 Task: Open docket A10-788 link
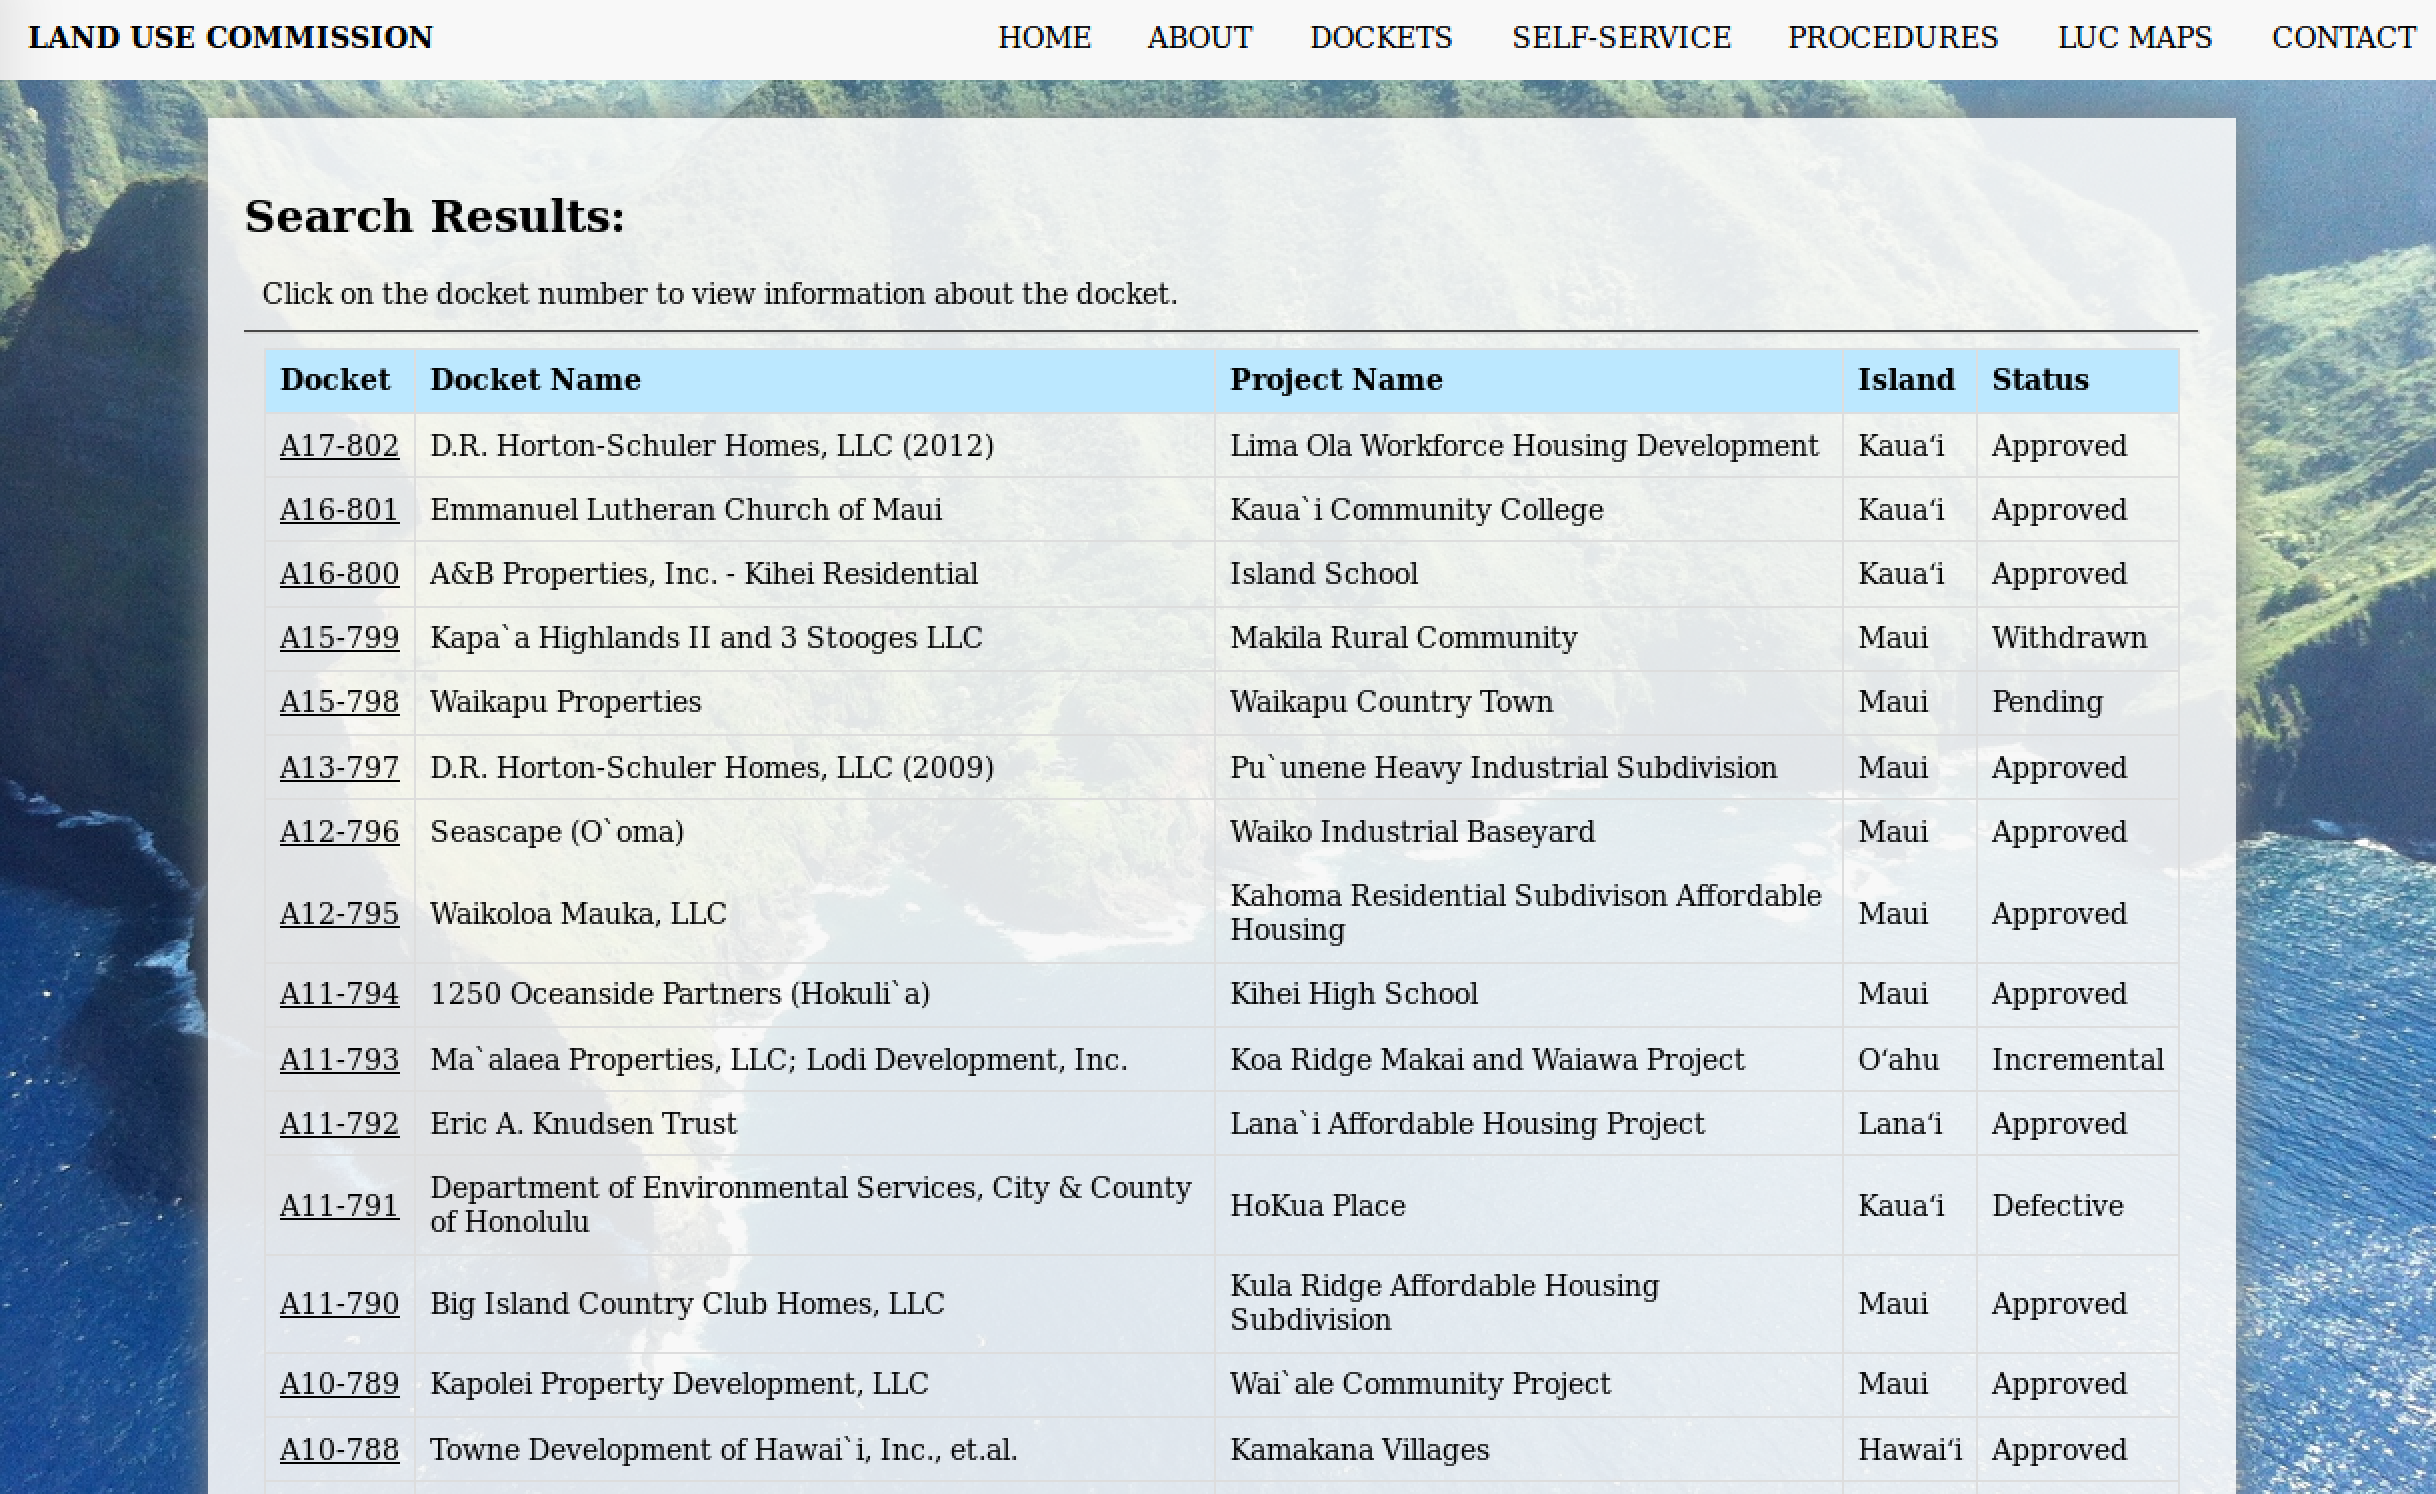coord(339,1450)
